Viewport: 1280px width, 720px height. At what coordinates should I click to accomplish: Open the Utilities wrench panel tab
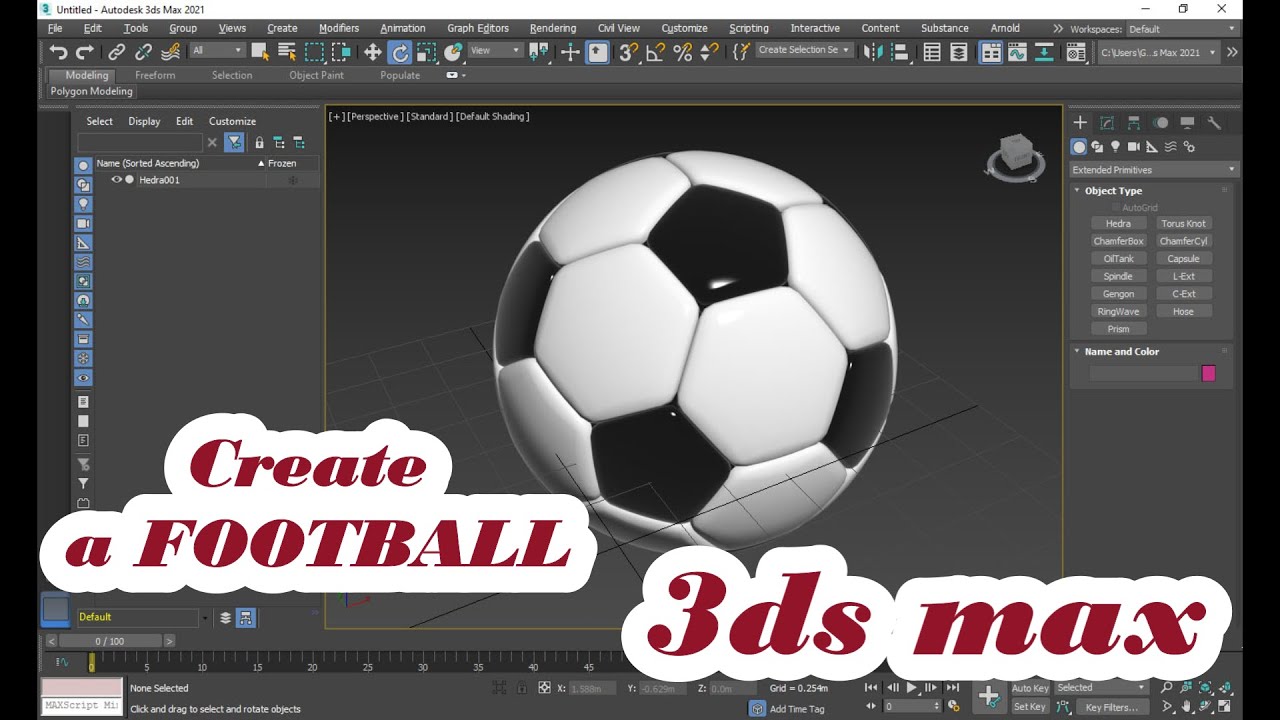pyautogui.click(x=1214, y=123)
